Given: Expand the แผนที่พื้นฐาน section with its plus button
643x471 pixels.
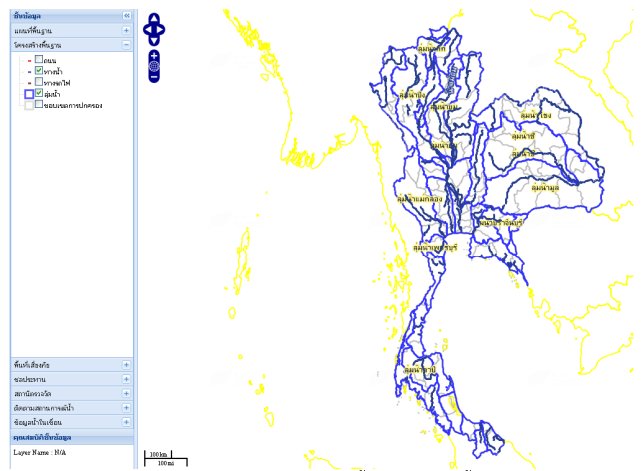Looking at the screenshot, I should tap(126, 31).
